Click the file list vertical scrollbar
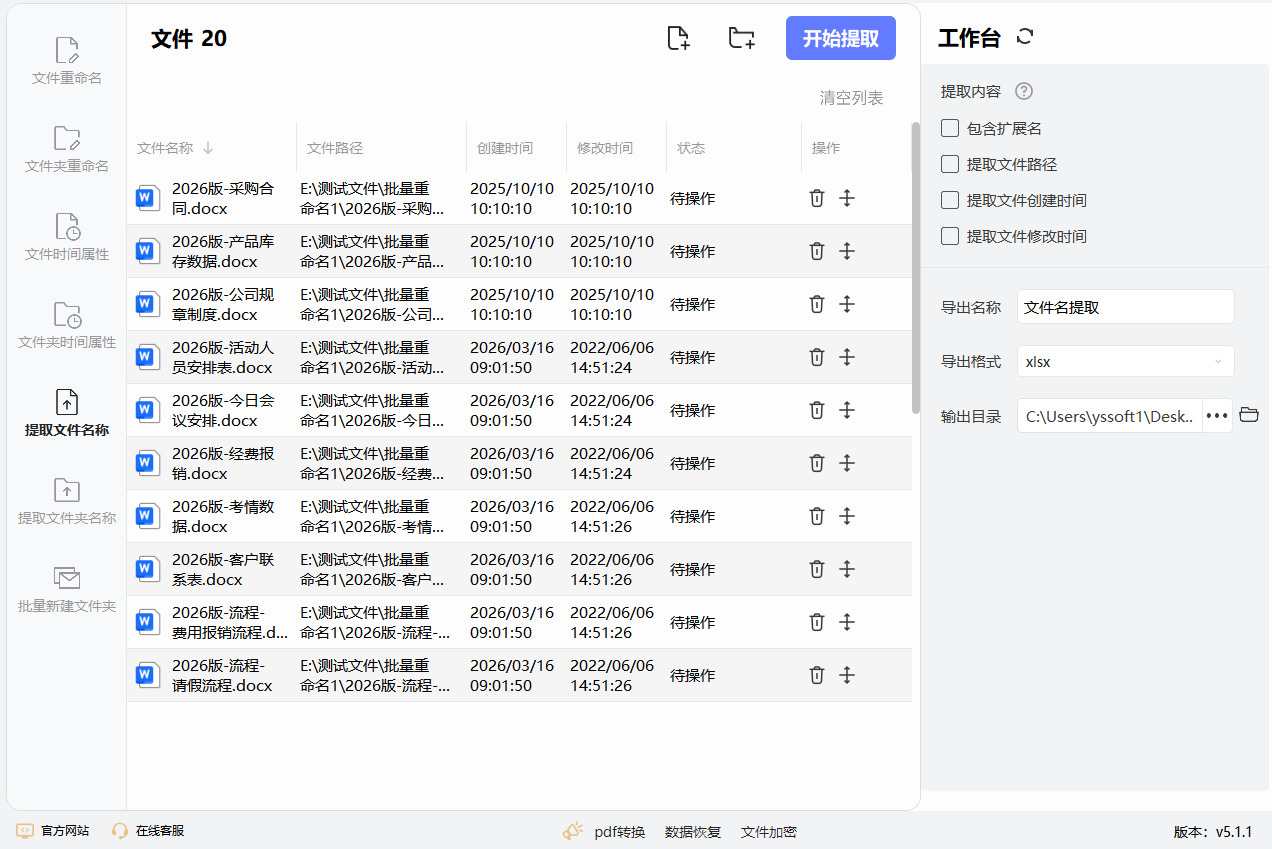The height and width of the screenshot is (849, 1272). (915, 268)
